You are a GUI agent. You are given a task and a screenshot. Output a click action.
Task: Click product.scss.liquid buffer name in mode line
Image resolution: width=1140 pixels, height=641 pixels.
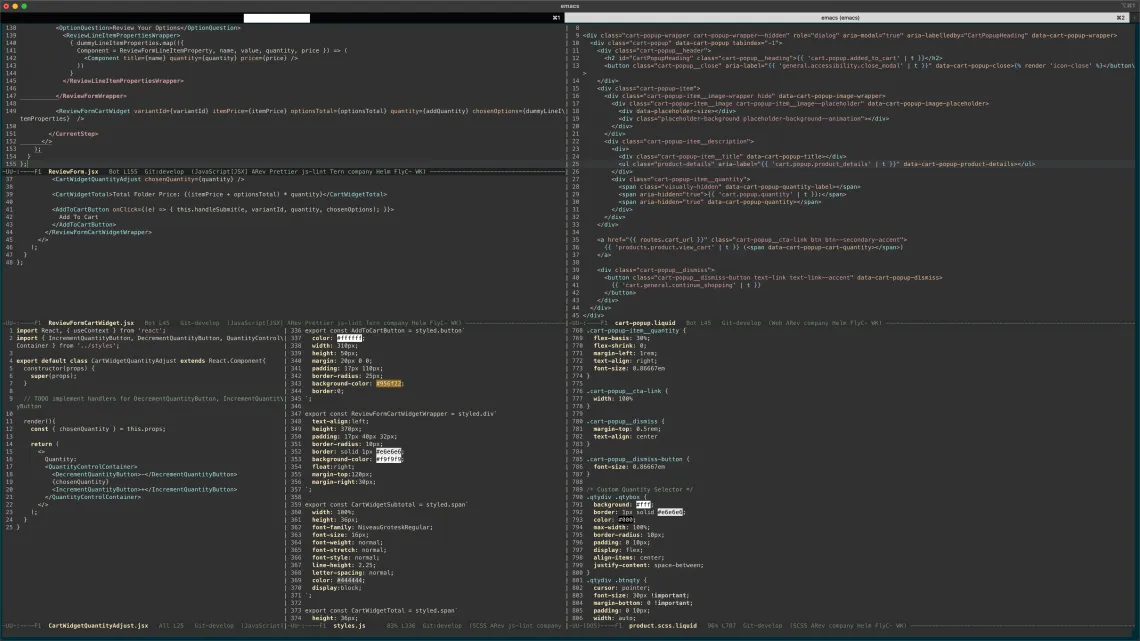point(662,625)
